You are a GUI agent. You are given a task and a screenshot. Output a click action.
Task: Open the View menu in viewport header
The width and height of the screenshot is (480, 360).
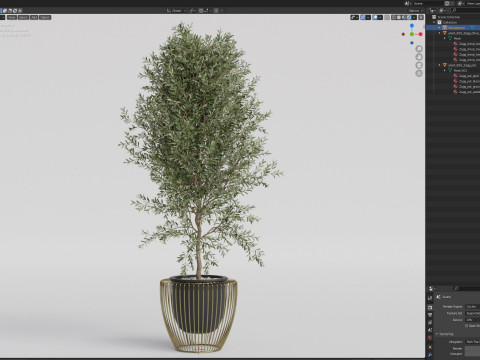(12, 17)
